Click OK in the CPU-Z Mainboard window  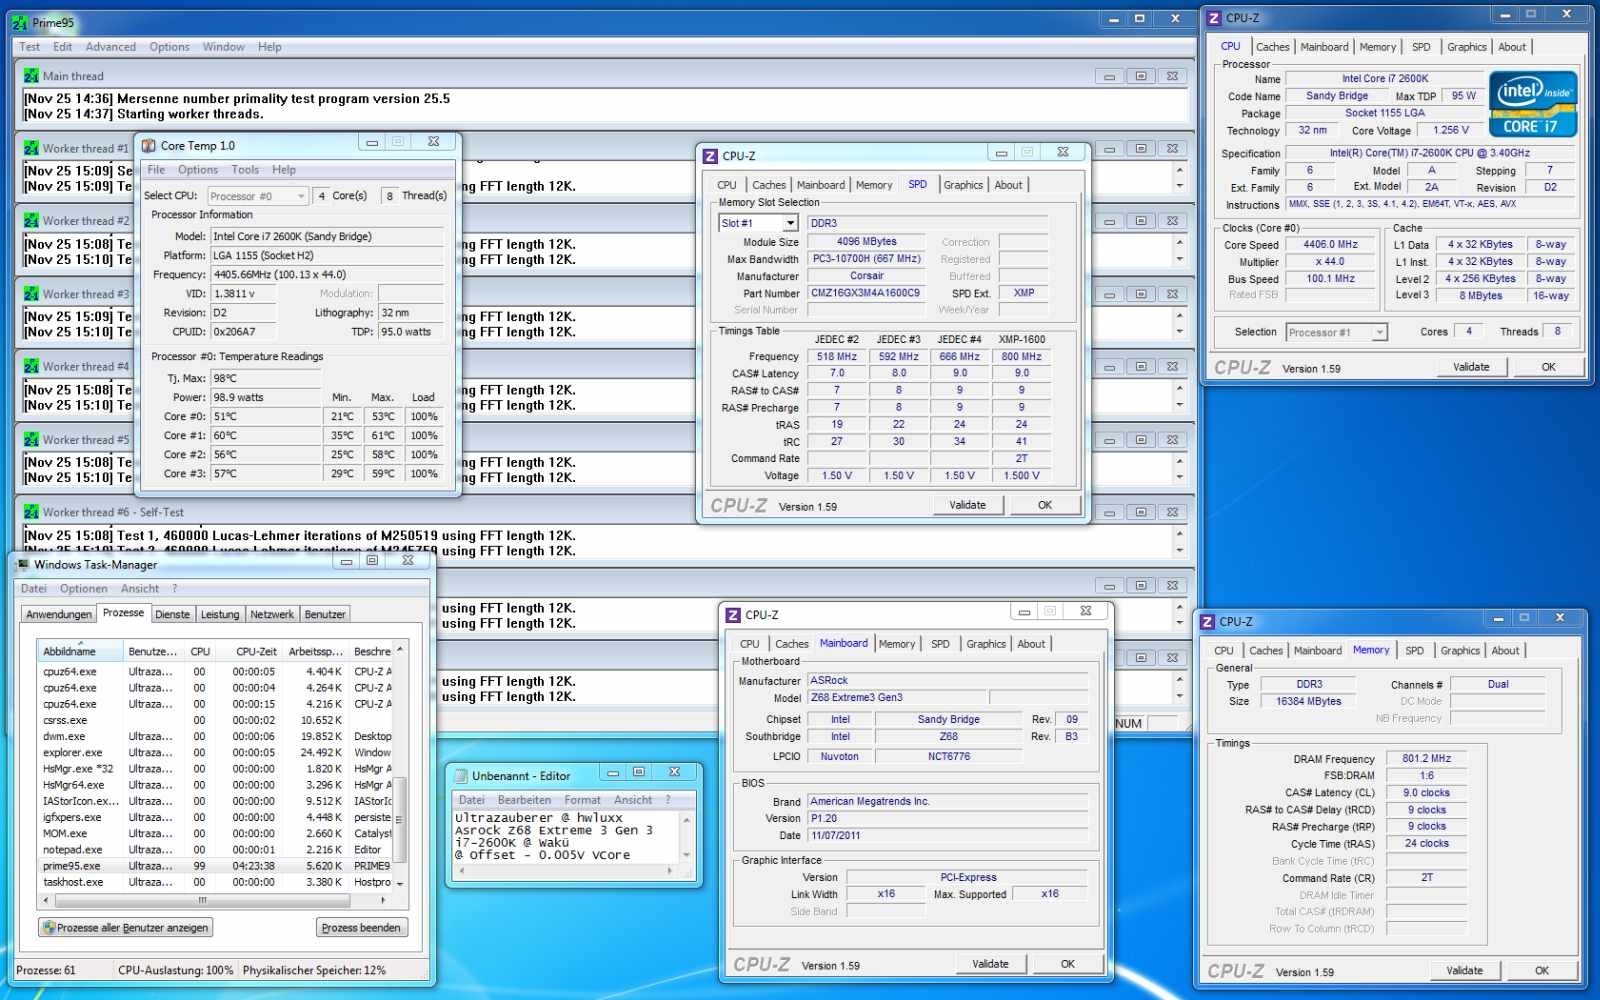(1068, 964)
